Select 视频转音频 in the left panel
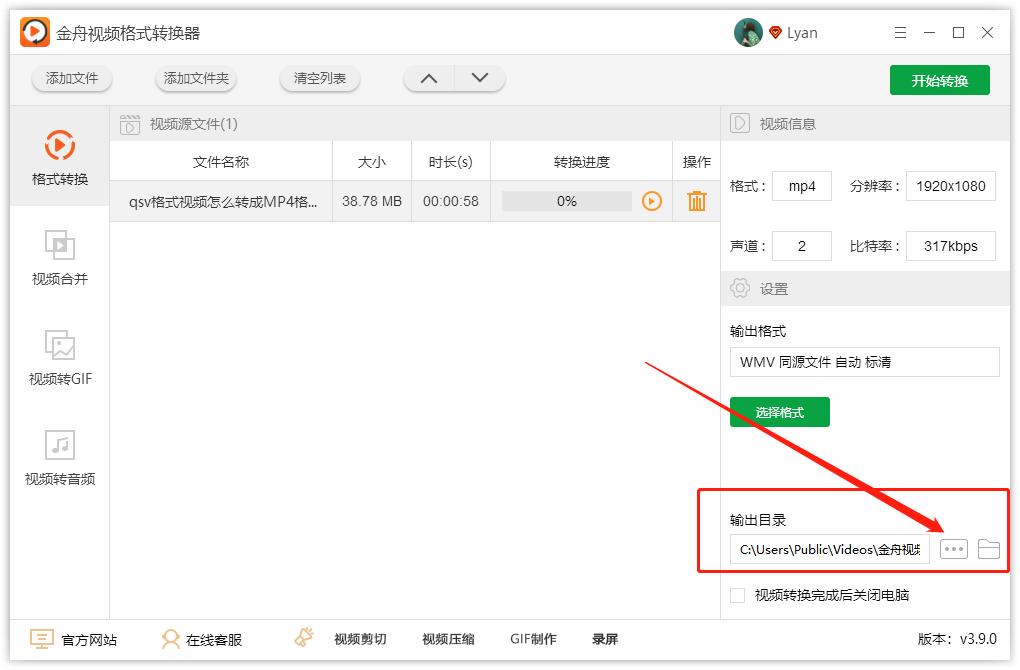1020x670 pixels. pos(60,458)
